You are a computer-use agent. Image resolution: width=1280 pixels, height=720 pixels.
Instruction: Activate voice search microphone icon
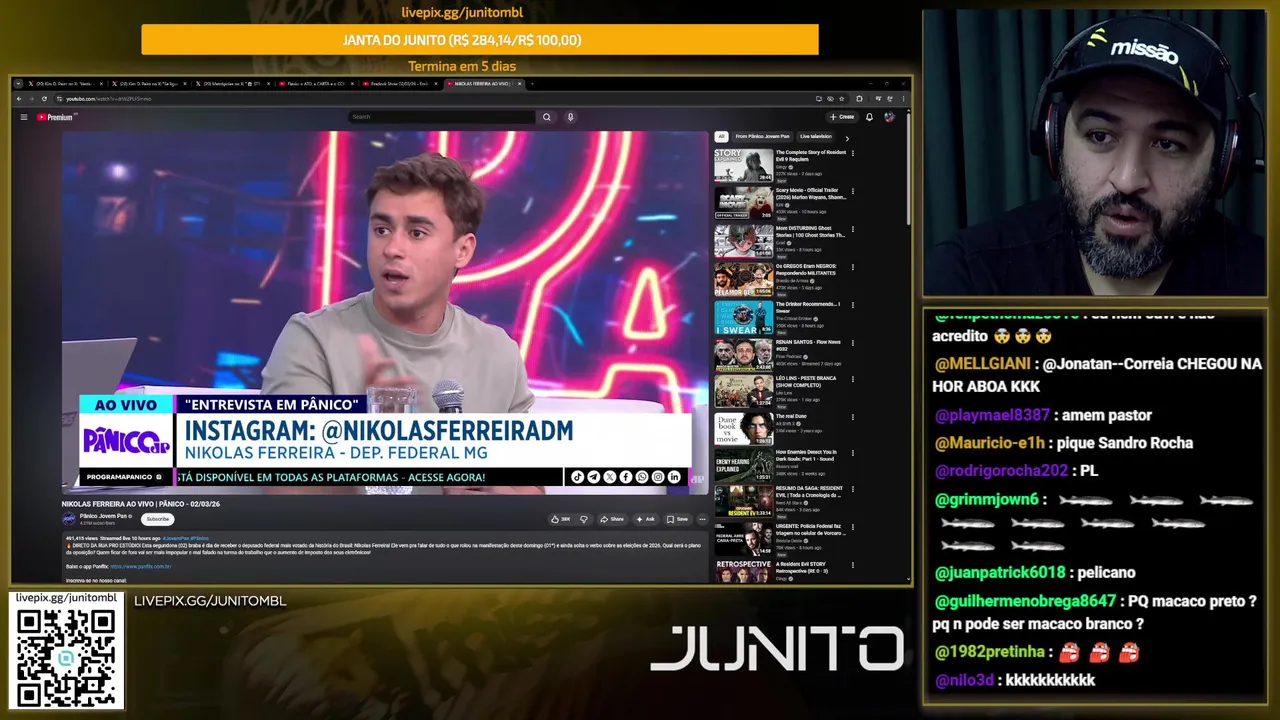[x=570, y=117]
